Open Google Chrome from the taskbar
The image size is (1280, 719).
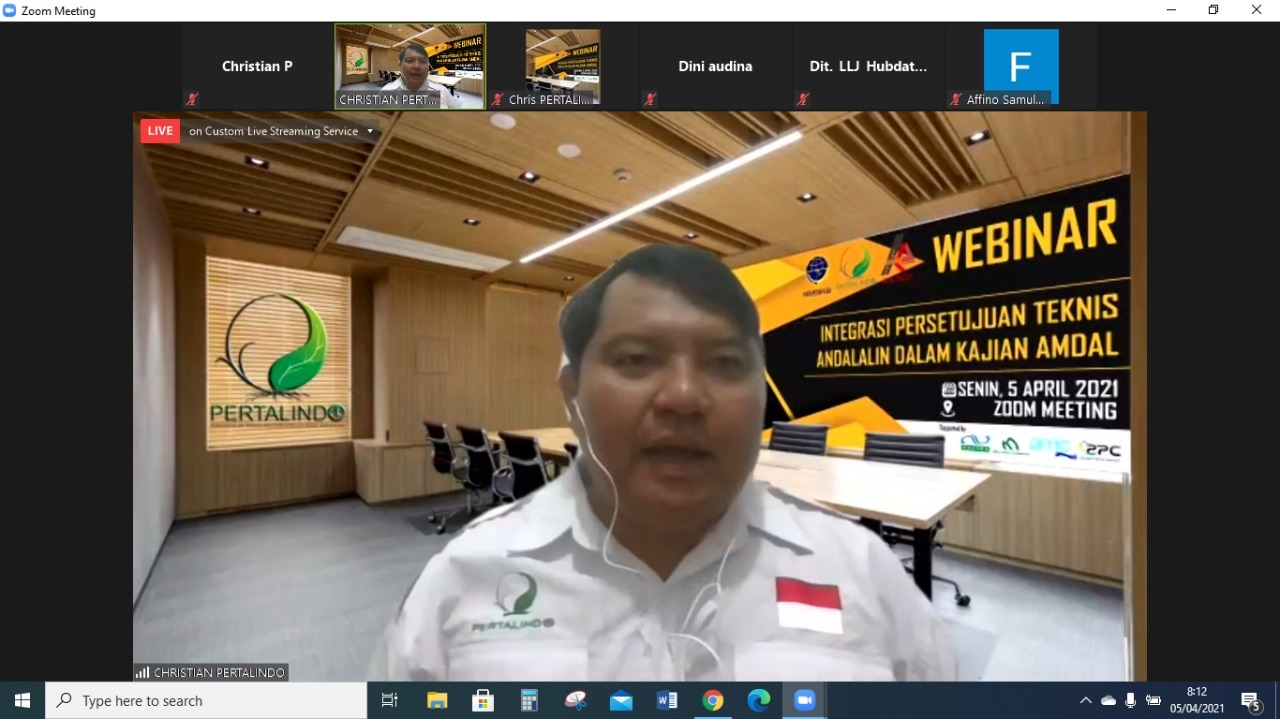tap(713, 701)
